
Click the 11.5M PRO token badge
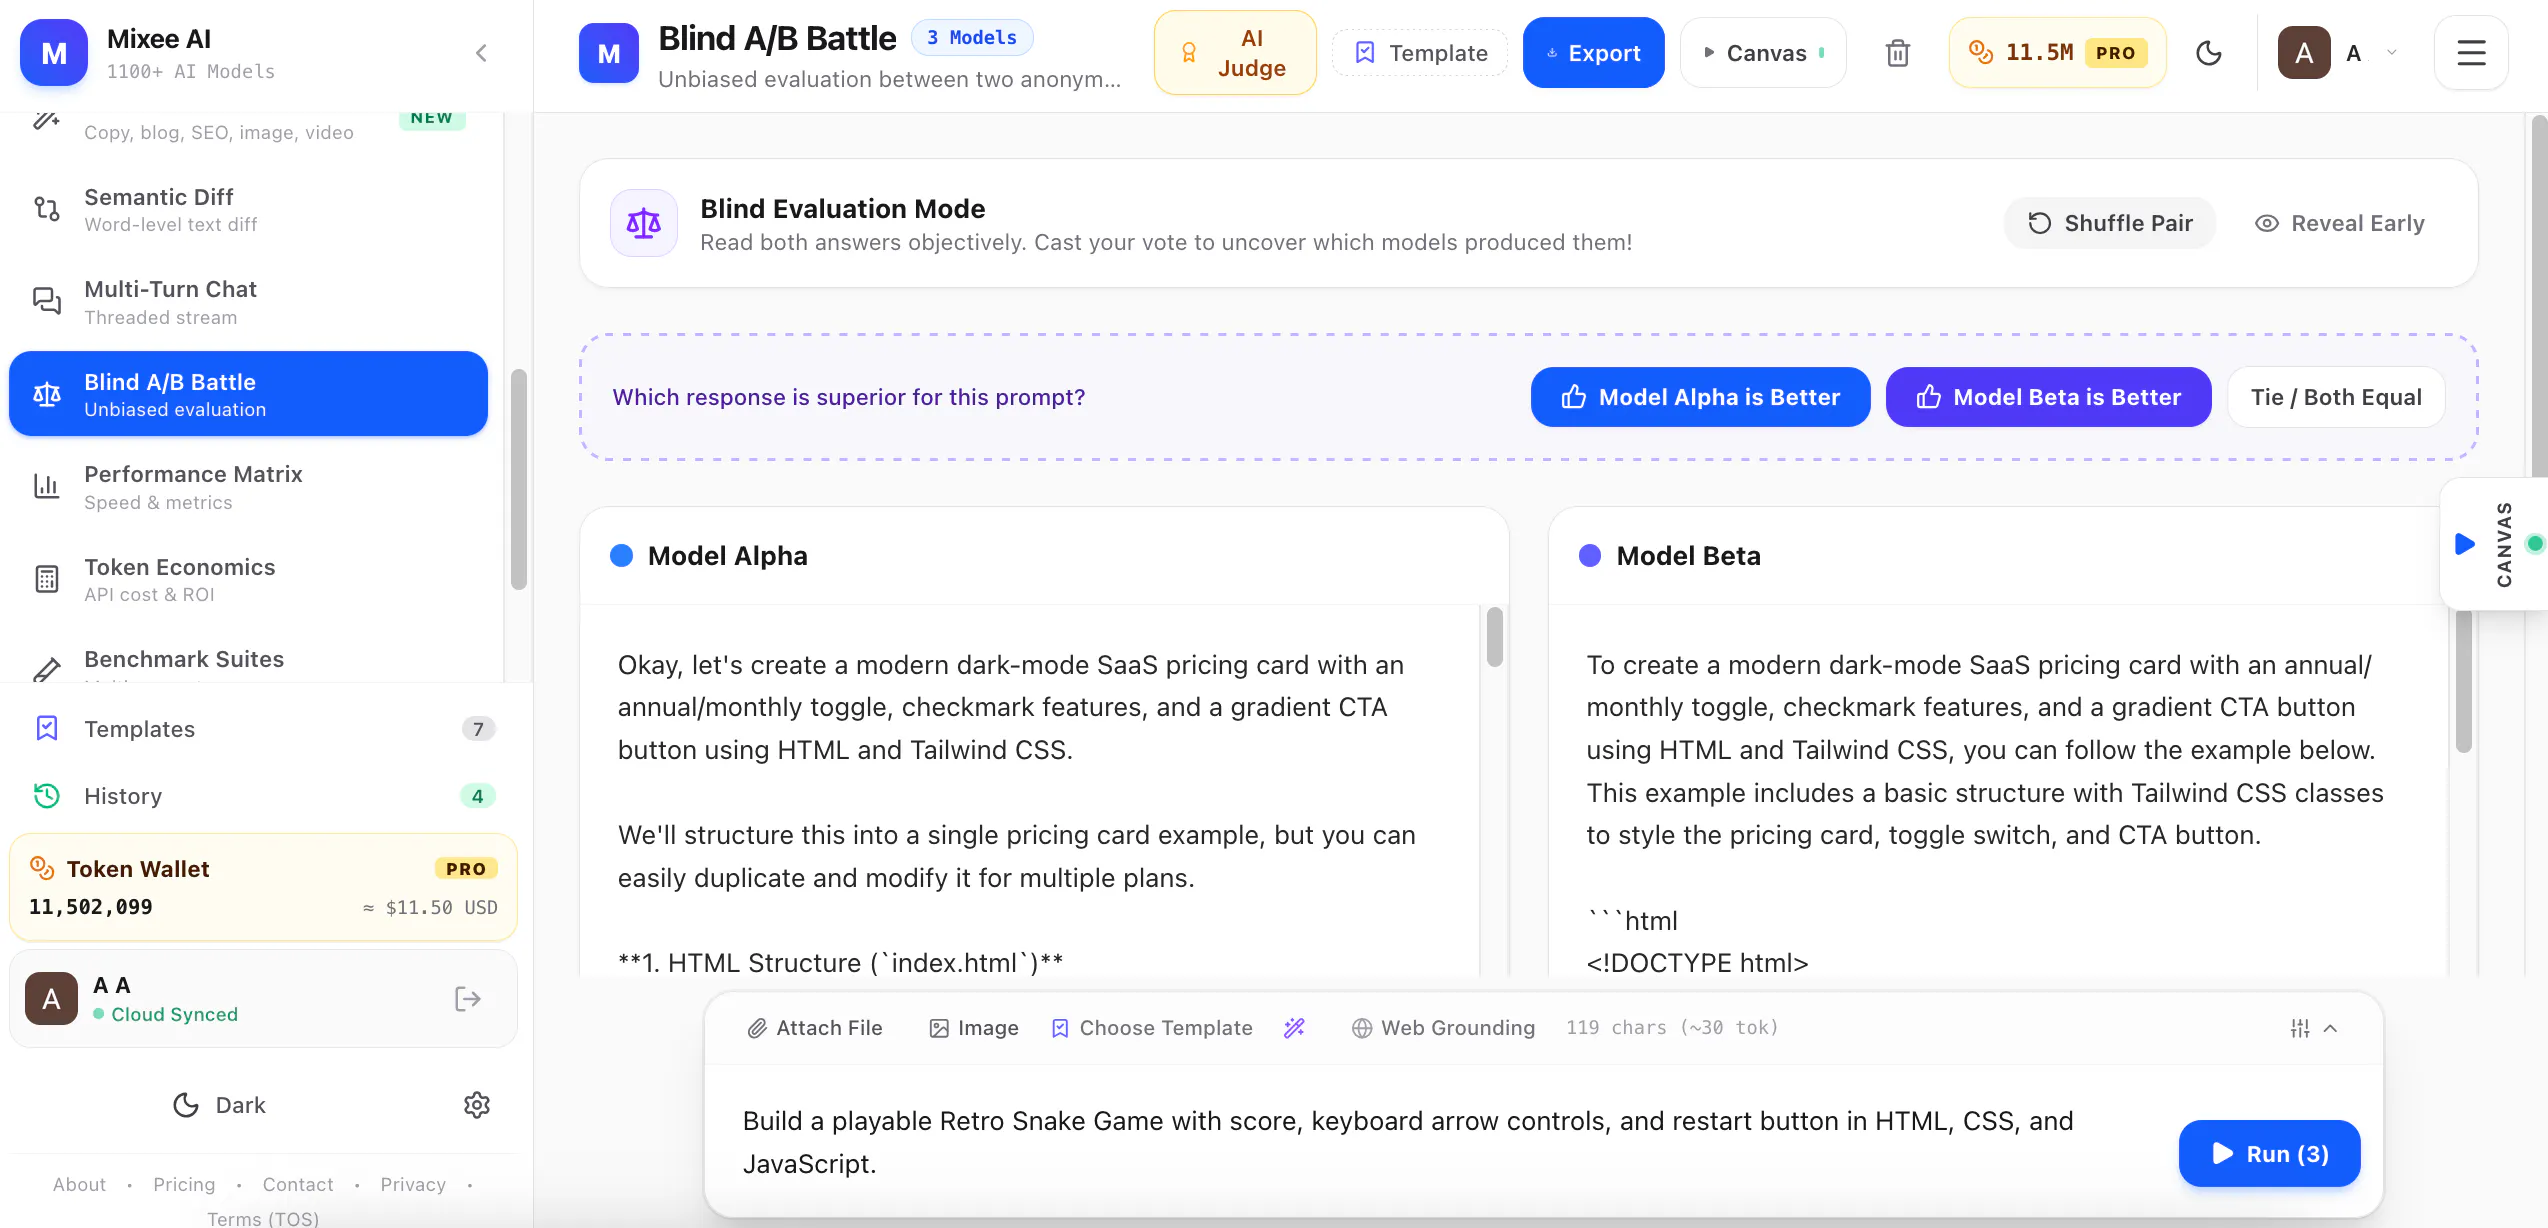(x=2057, y=53)
